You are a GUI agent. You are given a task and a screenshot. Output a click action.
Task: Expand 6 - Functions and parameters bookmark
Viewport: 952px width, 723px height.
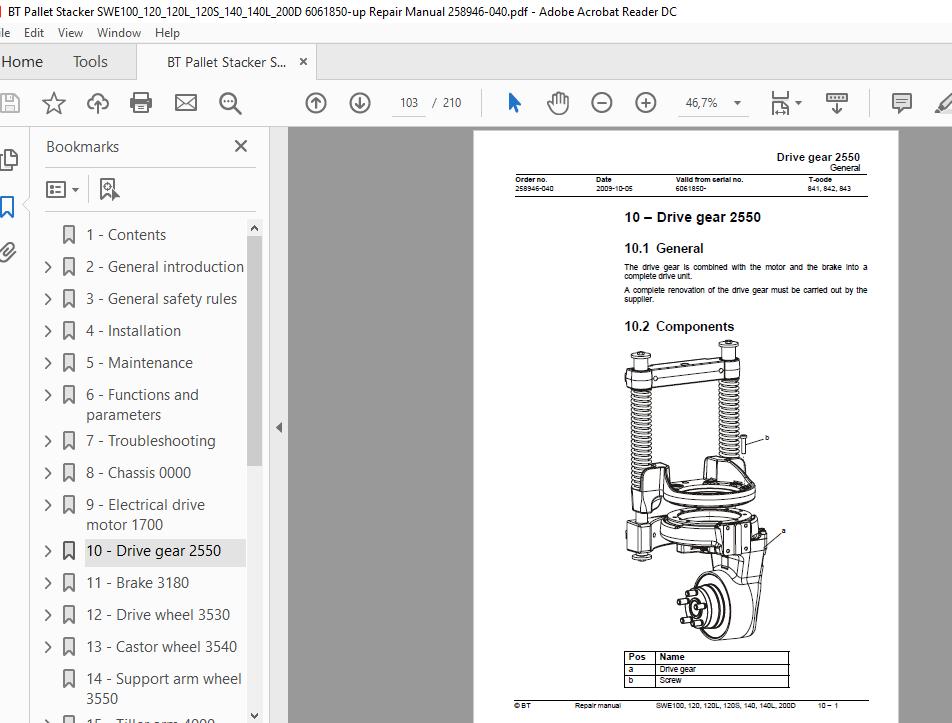pyautogui.click(x=48, y=395)
